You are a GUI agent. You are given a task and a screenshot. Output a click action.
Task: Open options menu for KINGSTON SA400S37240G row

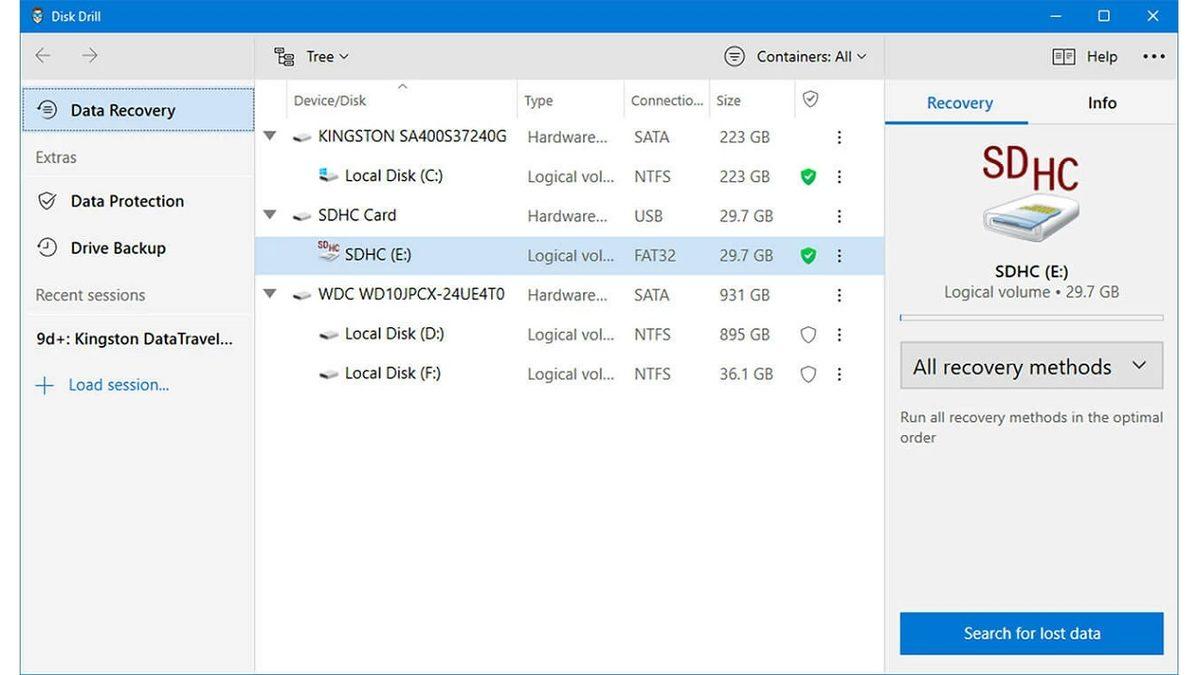839,137
